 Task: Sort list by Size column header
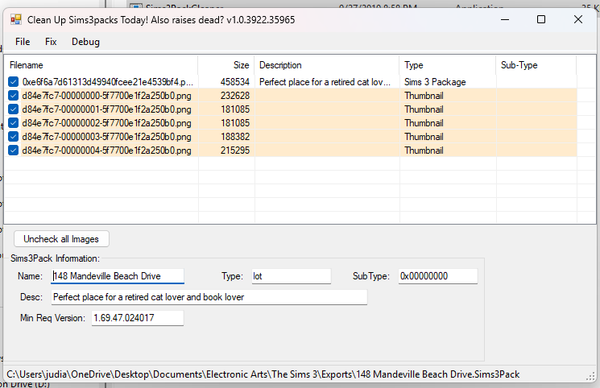226,65
